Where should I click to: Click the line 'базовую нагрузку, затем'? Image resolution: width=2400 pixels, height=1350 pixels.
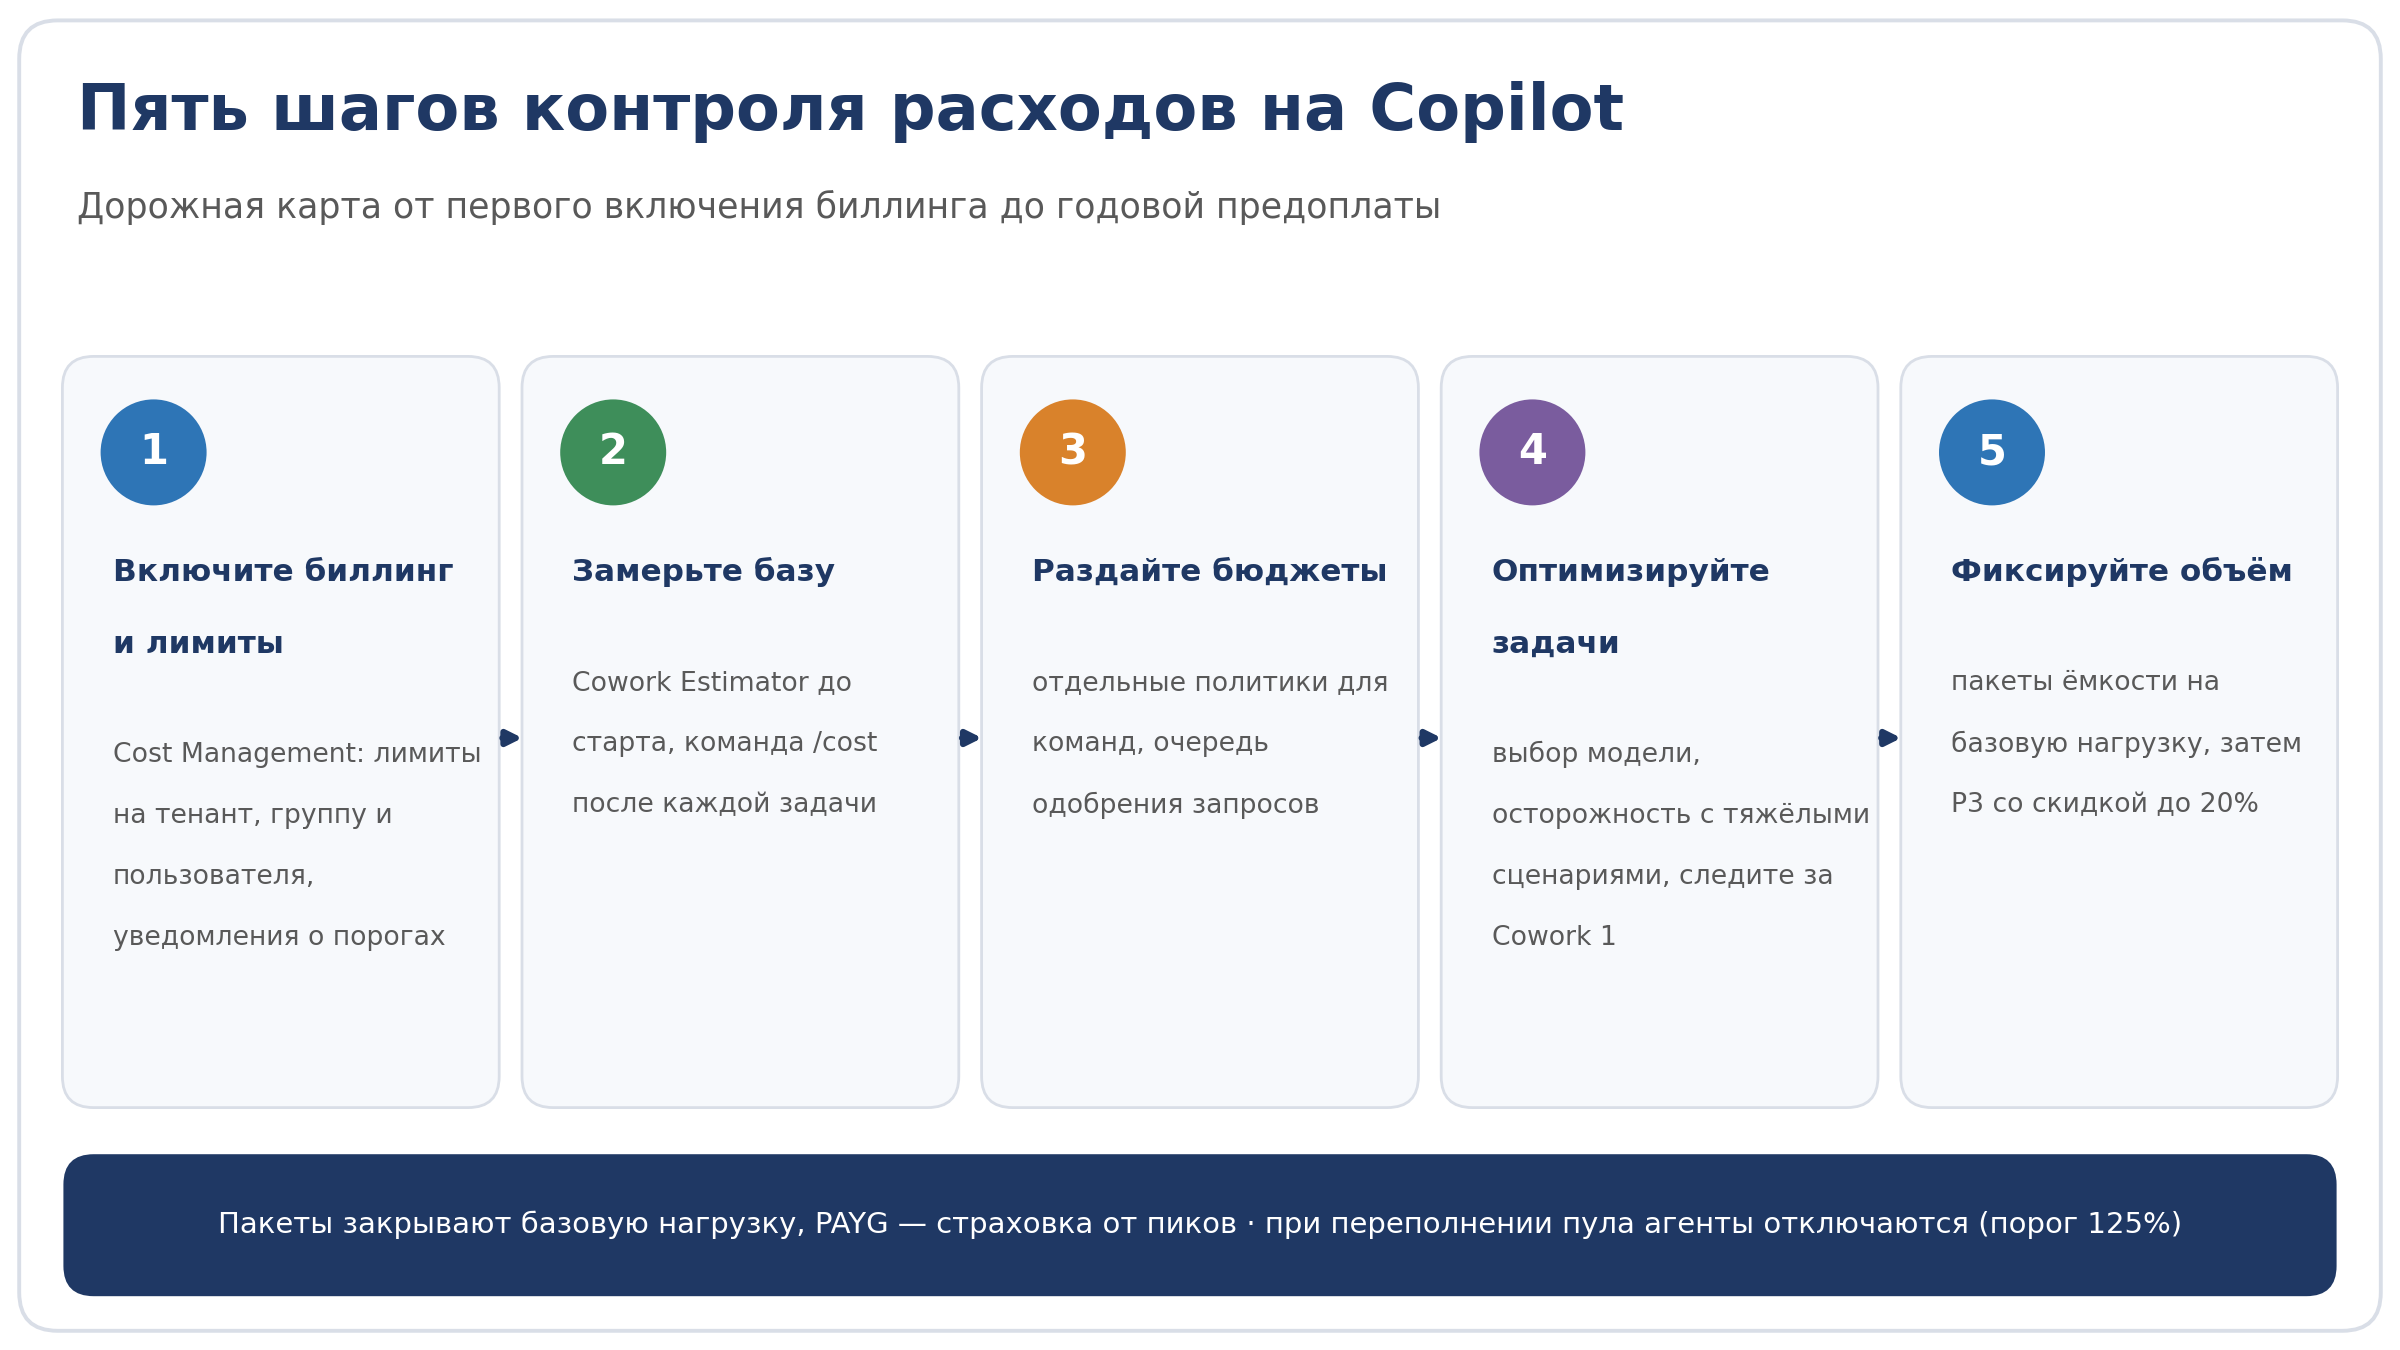click(2126, 743)
